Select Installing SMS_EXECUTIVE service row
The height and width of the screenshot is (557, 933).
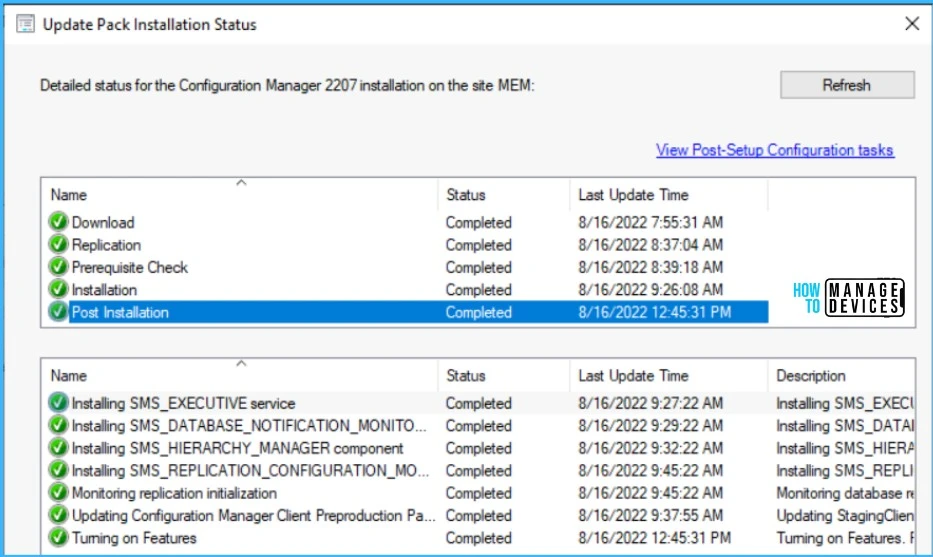point(480,403)
